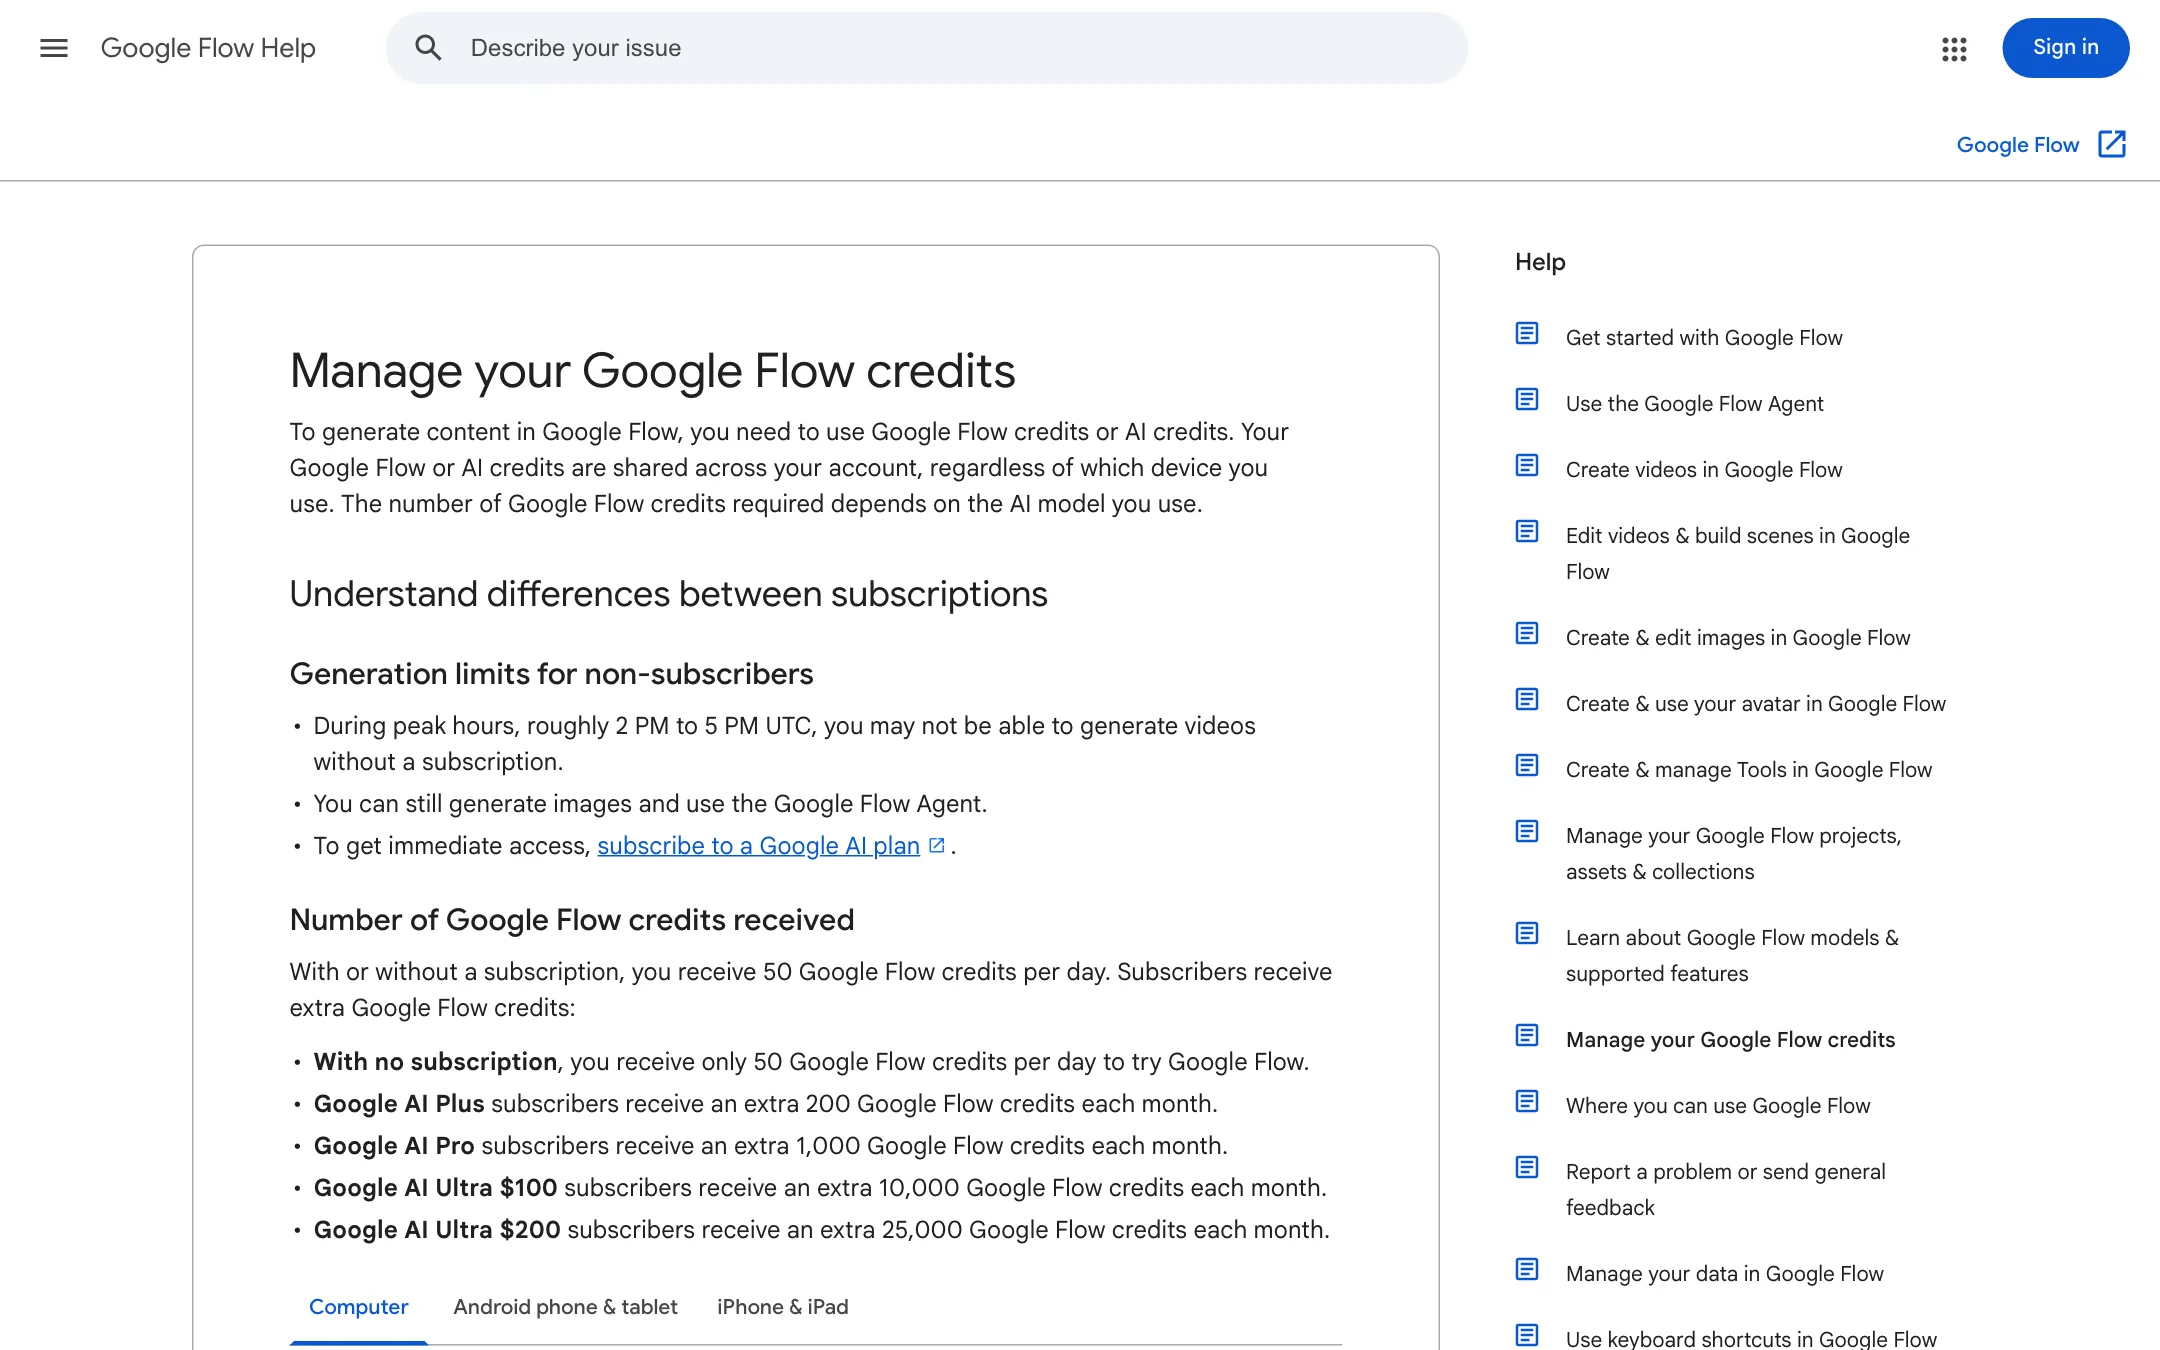Click article icon beside Edit videos & build scenes

1527,531
